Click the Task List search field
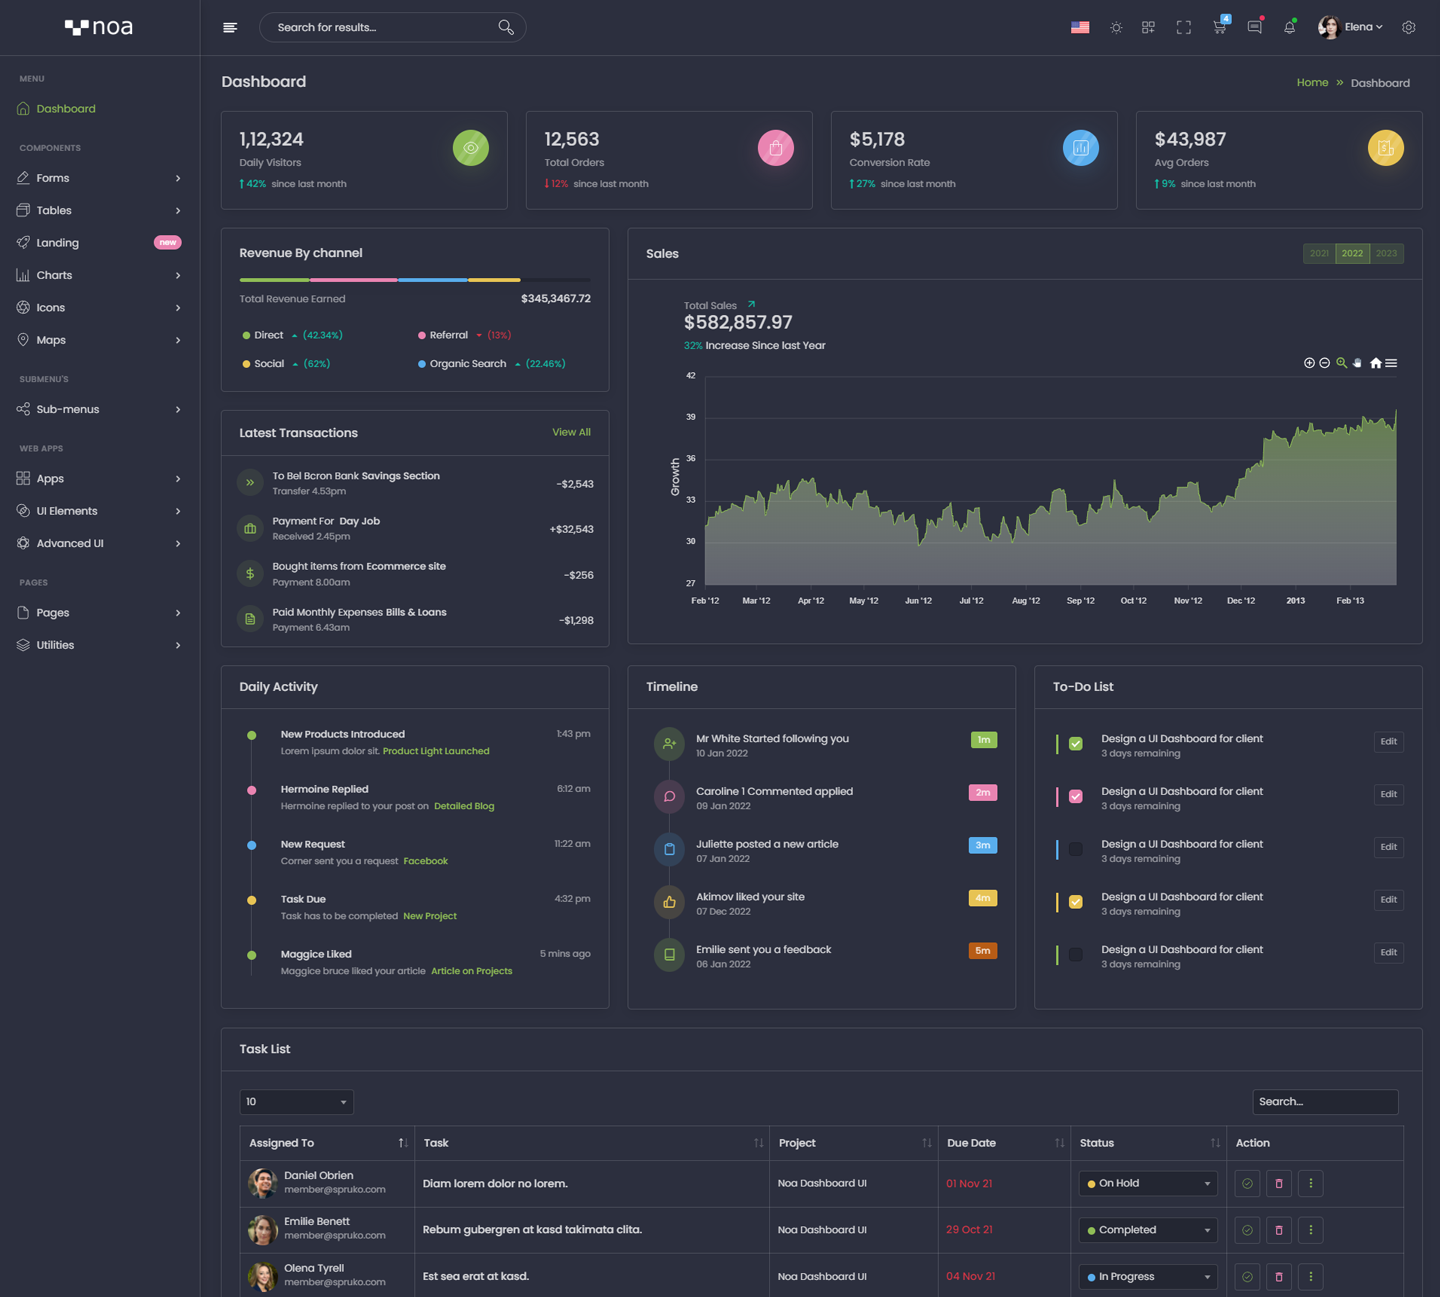 (1324, 1102)
